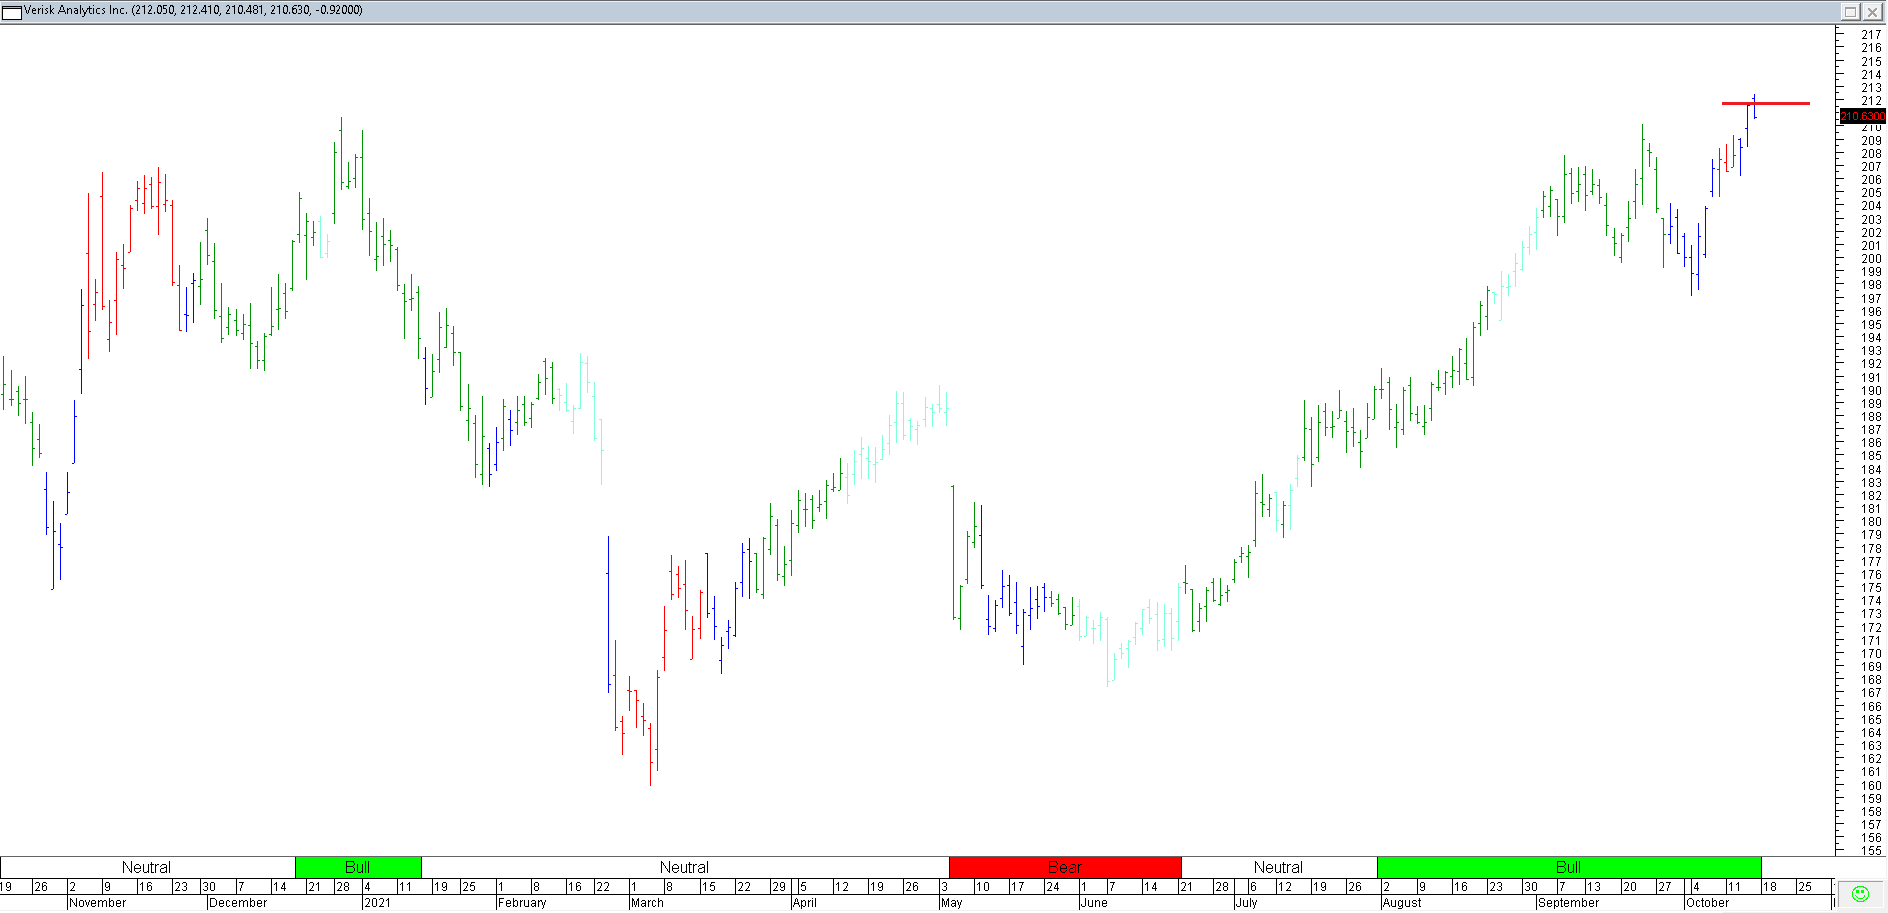Select the green Bull segment spanning August to October
Viewport: 1888px width, 913px height.
click(x=1569, y=867)
